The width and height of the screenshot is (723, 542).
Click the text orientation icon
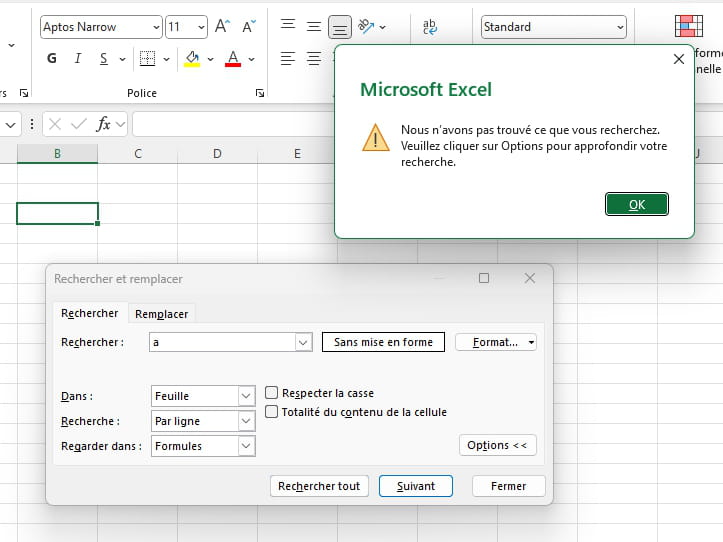point(366,26)
